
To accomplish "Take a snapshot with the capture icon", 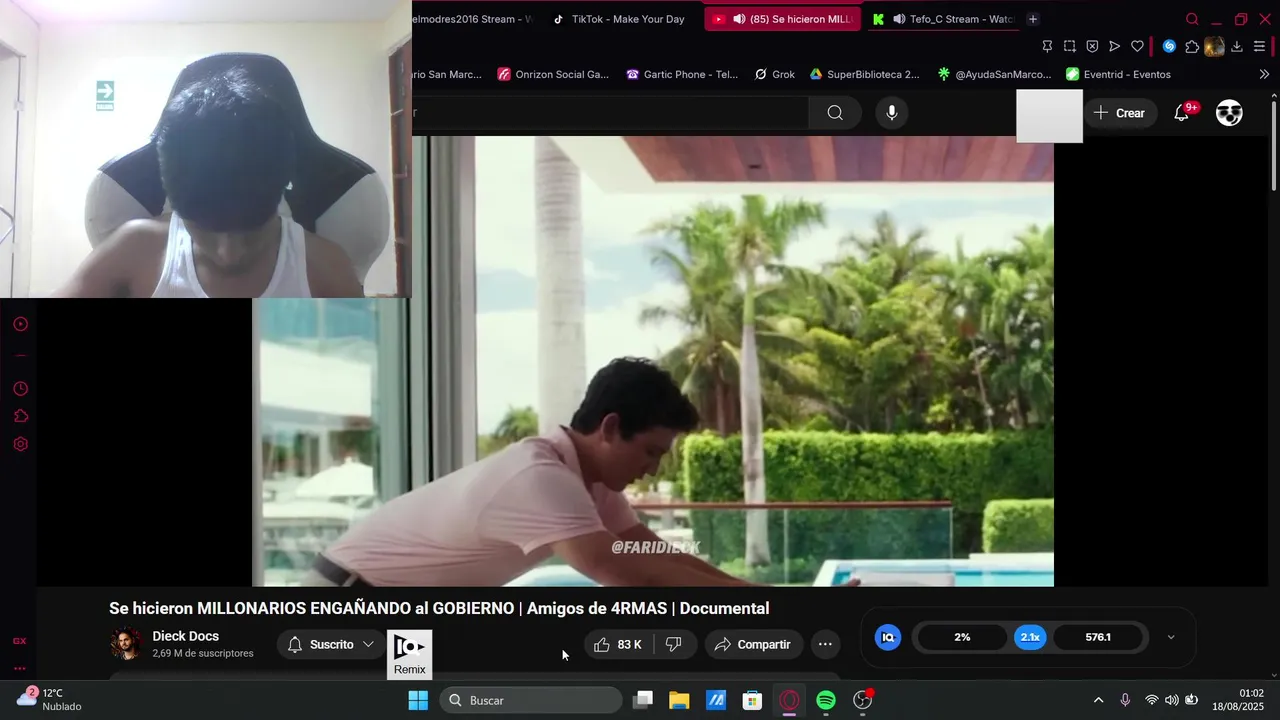I will click(x=1070, y=46).
